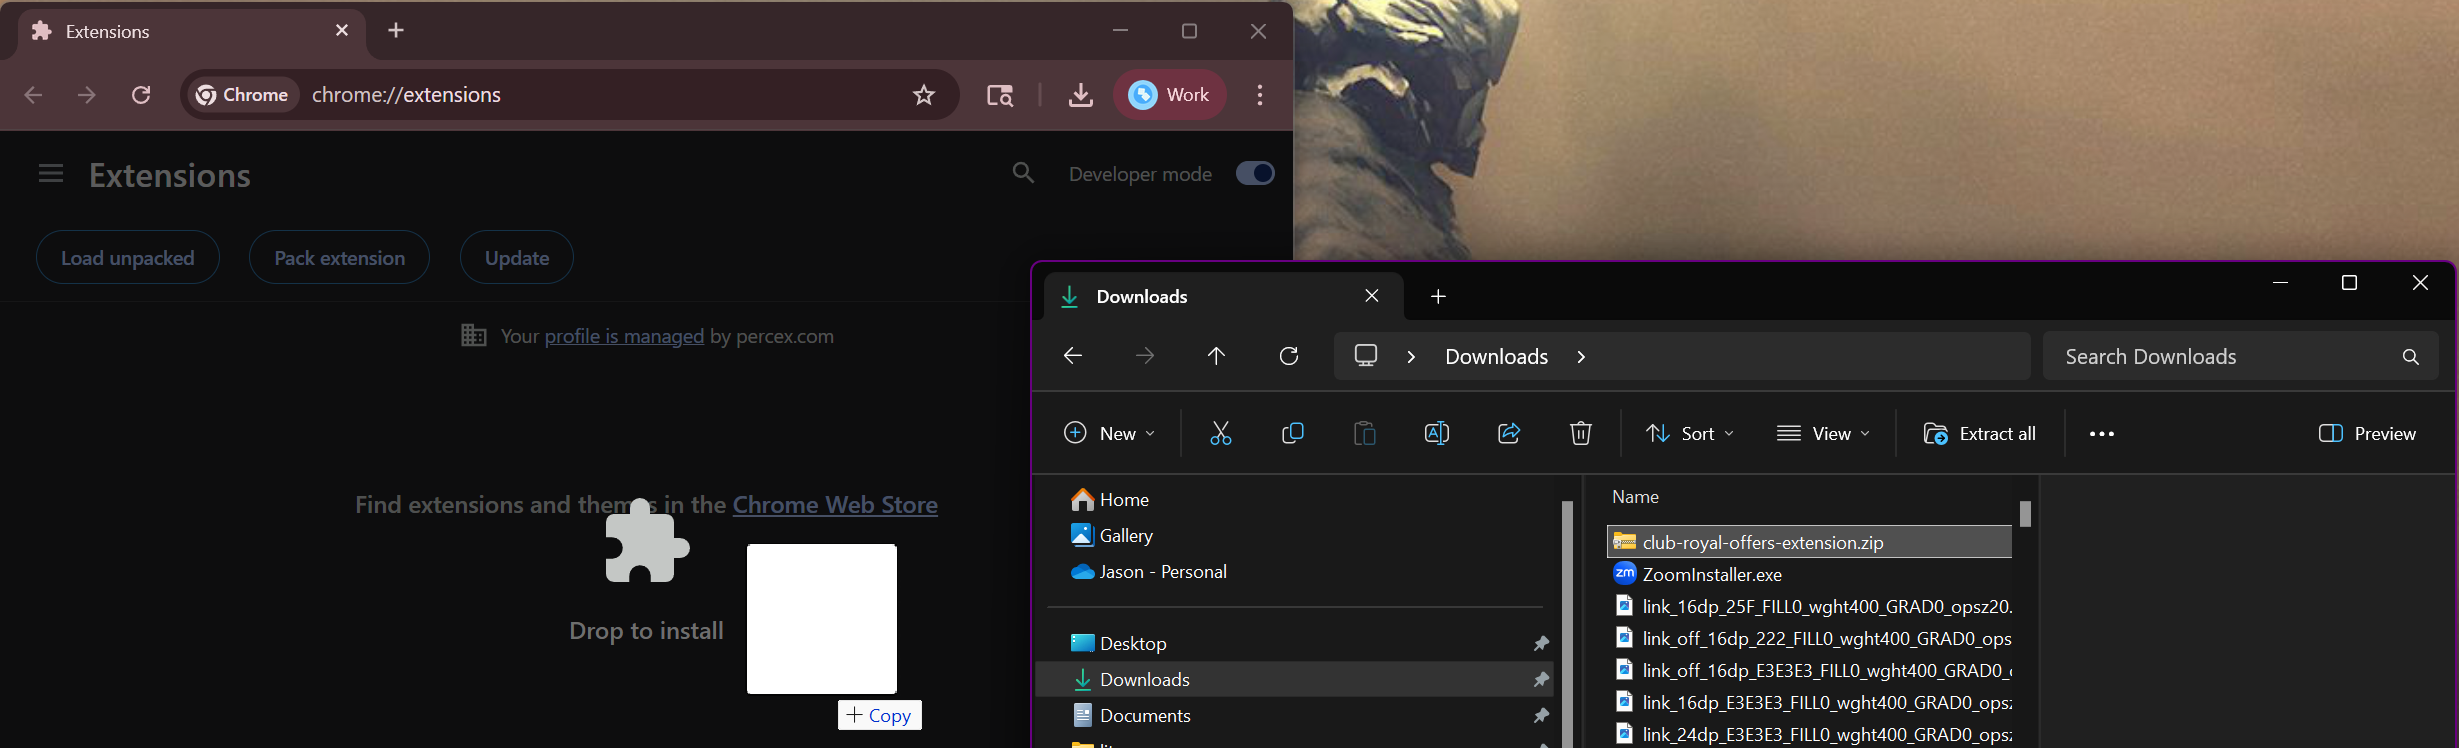The height and width of the screenshot is (748, 2459).
Task: Open the Work profile button in Chrome
Action: pos(1170,95)
